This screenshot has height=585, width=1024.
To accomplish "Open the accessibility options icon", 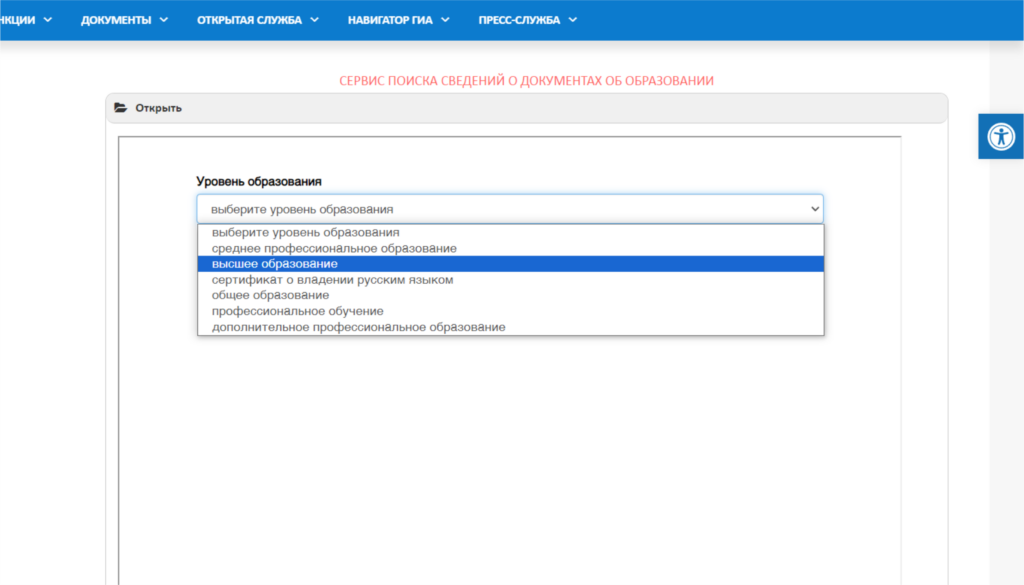I will tap(1001, 136).
